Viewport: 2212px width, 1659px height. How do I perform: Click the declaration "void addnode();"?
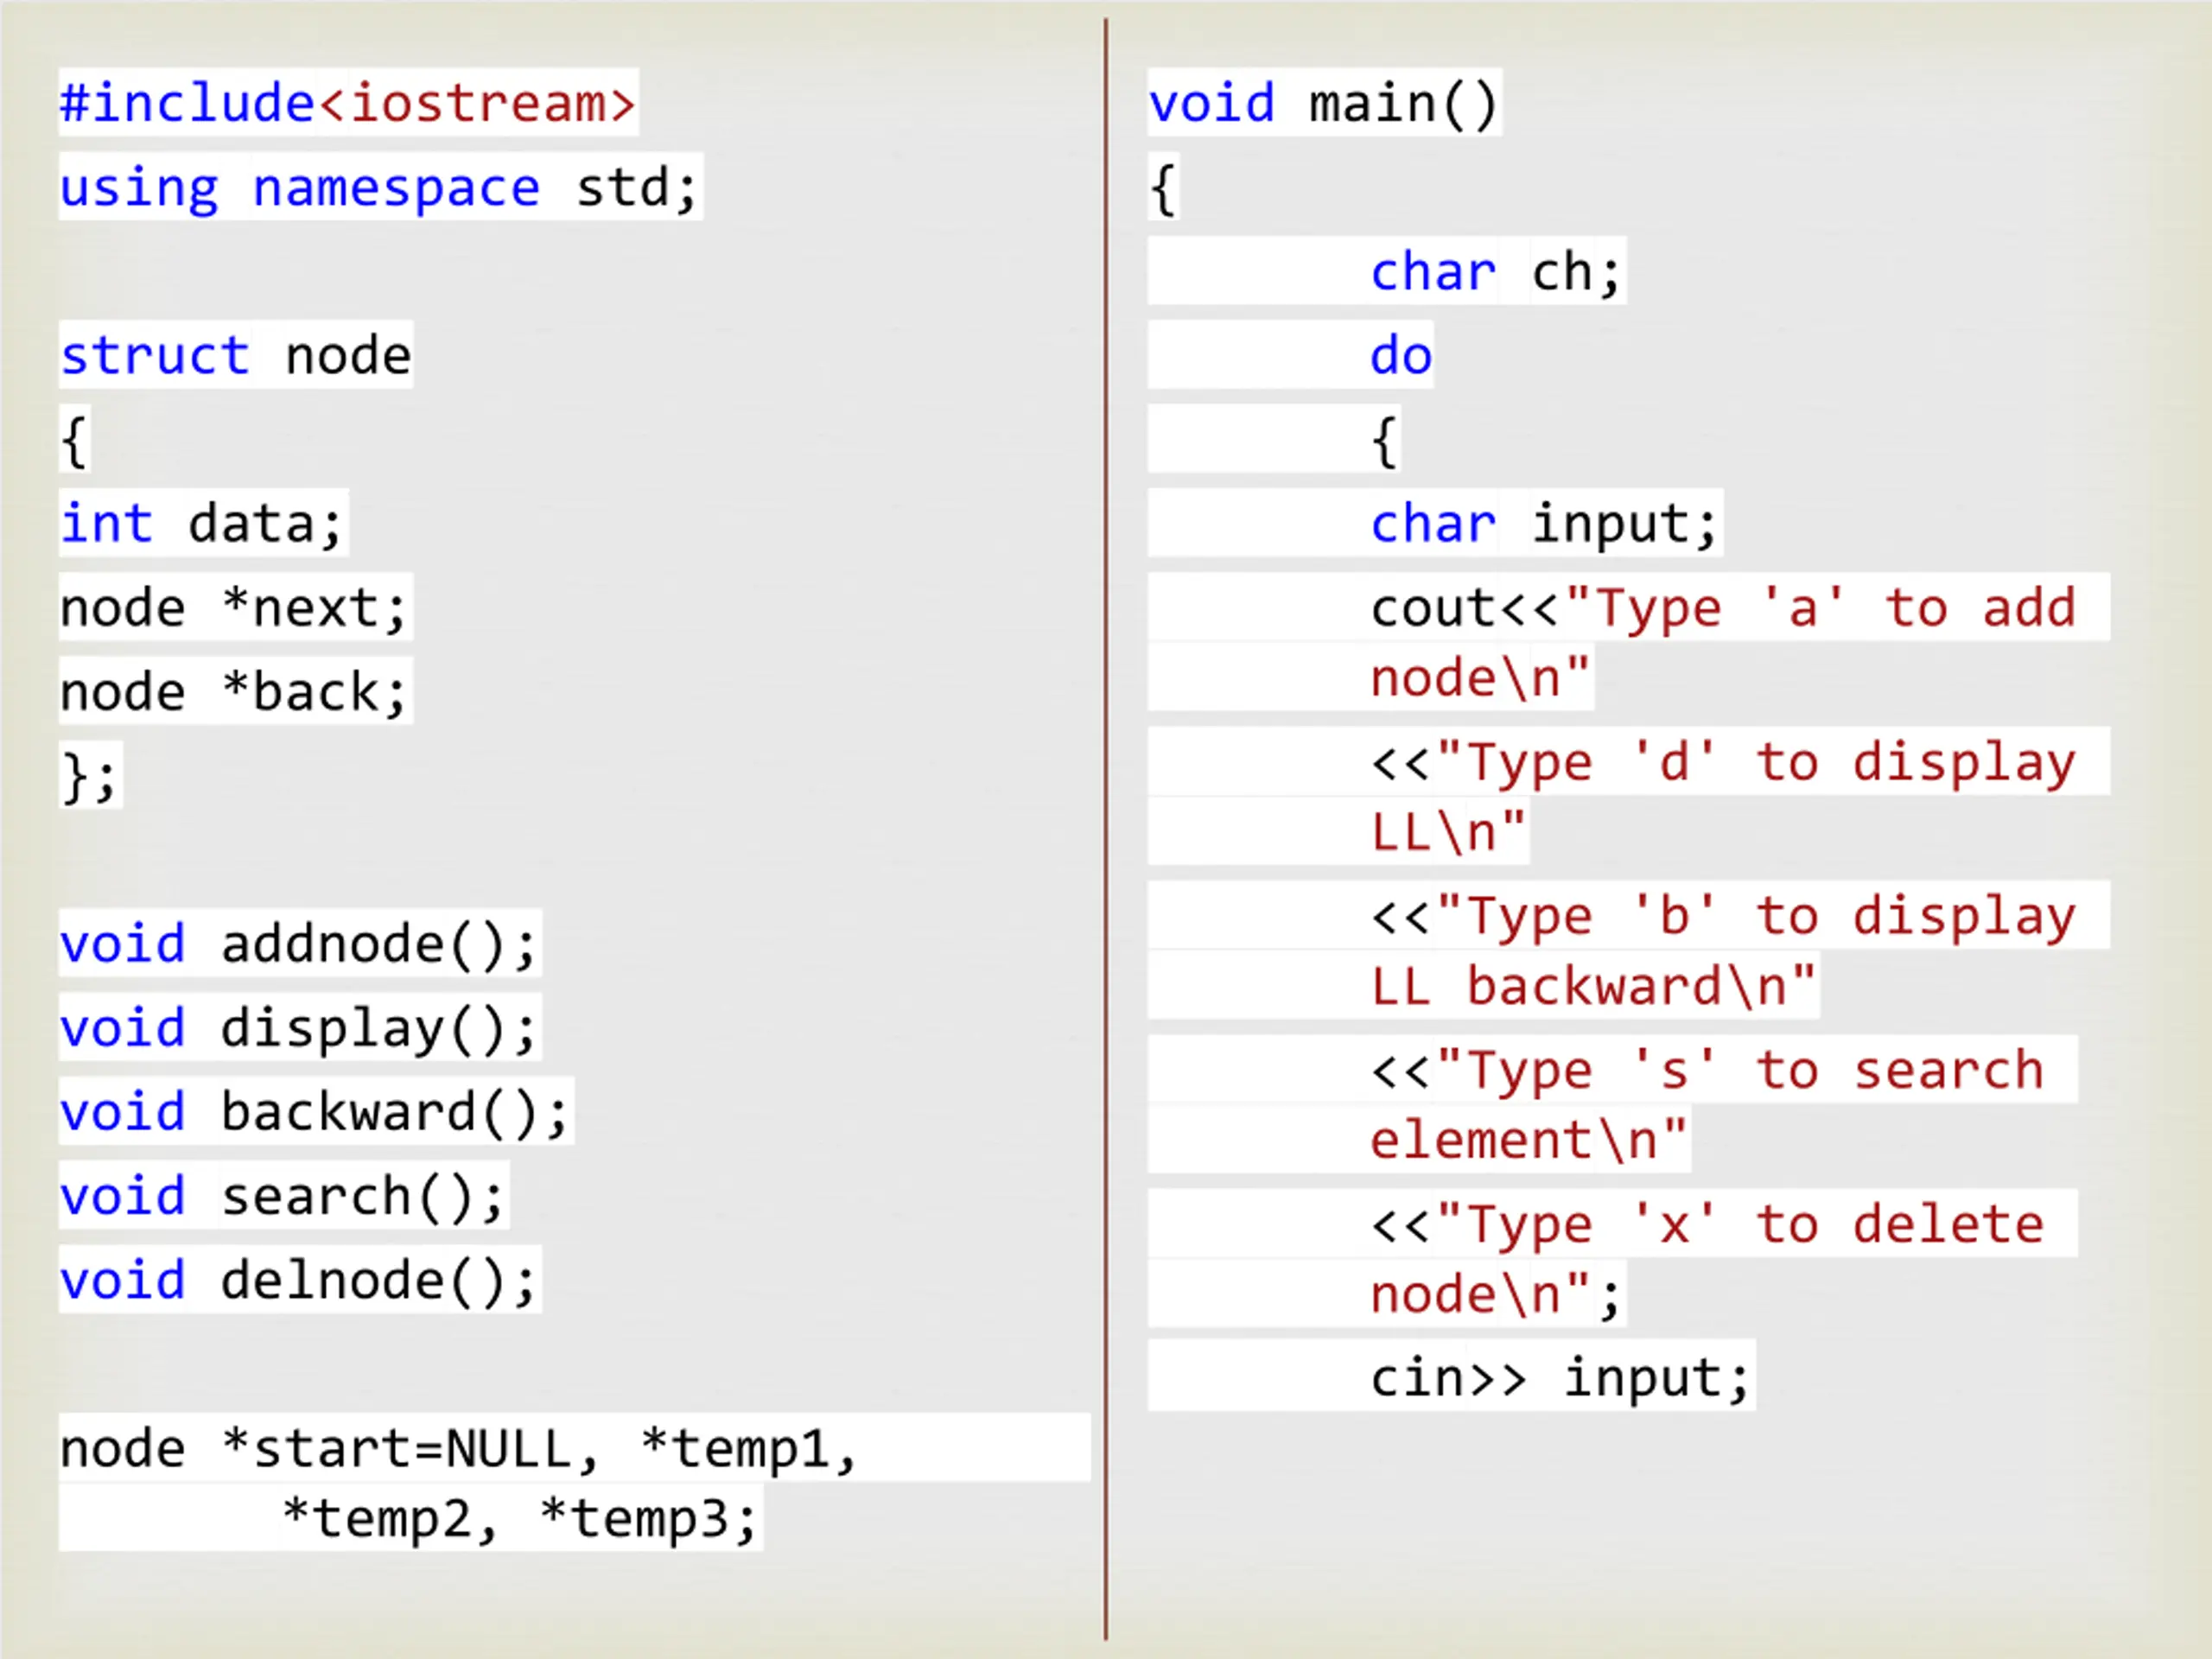299,944
